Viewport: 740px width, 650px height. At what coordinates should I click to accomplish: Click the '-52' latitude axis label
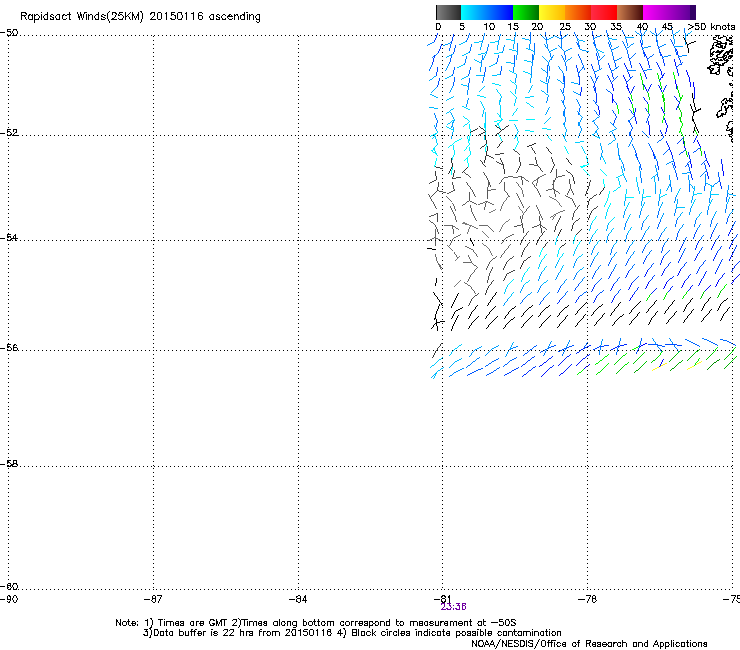pyautogui.click(x=9, y=133)
